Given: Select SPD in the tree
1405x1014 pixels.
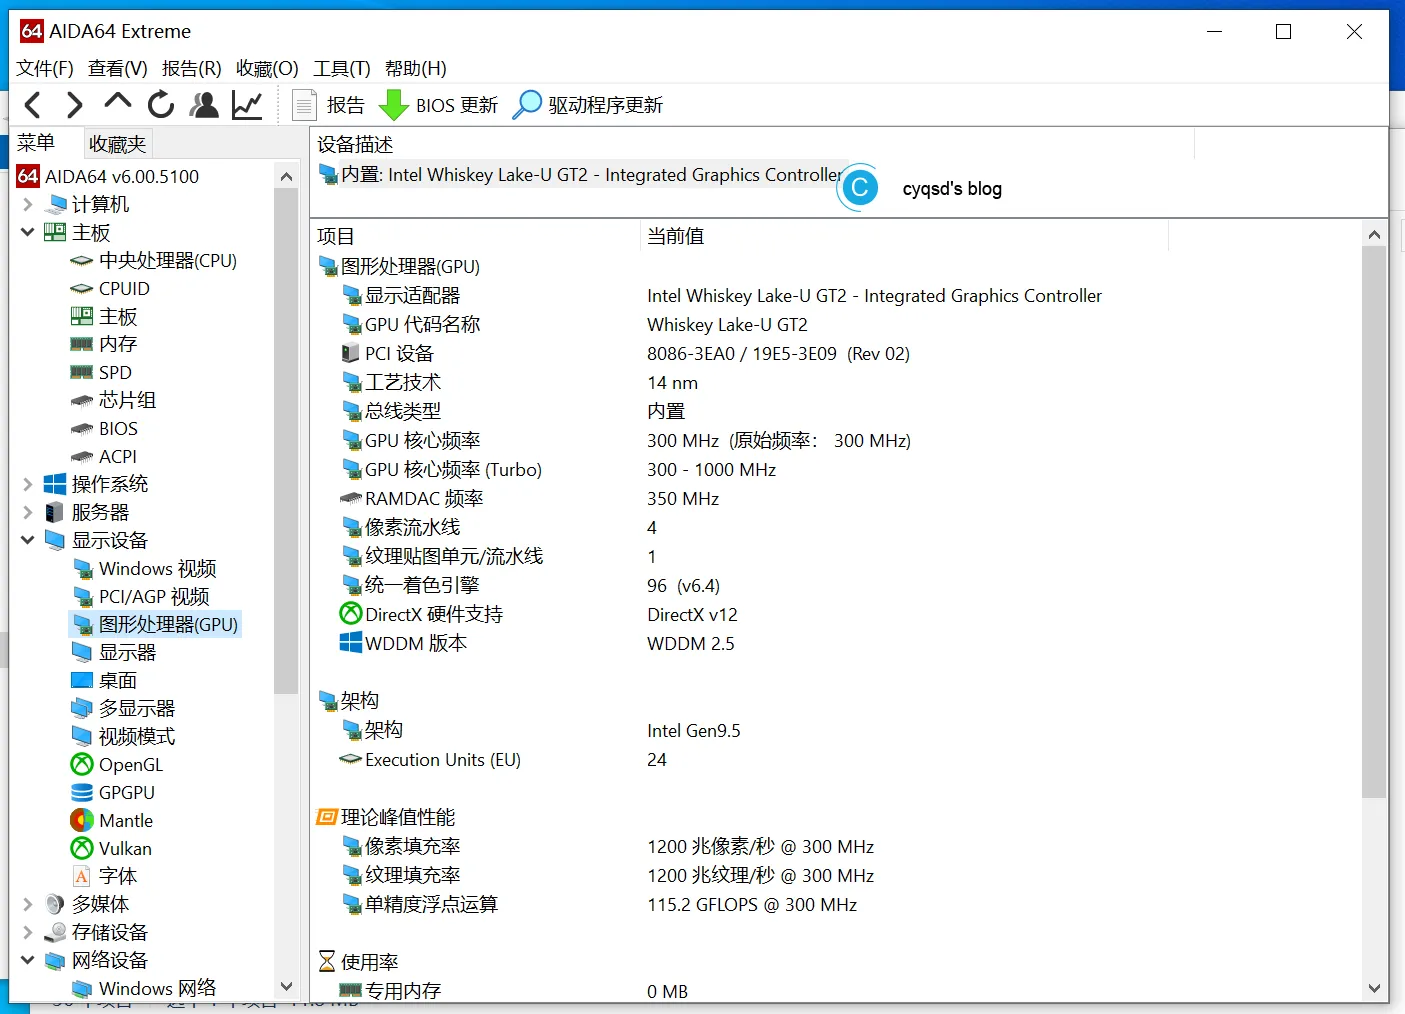Looking at the screenshot, I should click(102, 372).
